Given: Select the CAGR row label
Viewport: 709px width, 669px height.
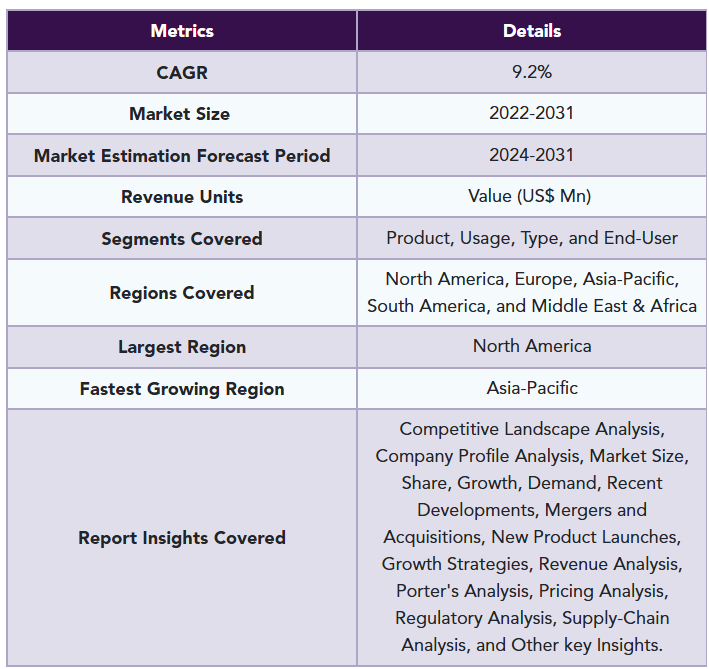Looking at the screenshot, I should 182,73.
